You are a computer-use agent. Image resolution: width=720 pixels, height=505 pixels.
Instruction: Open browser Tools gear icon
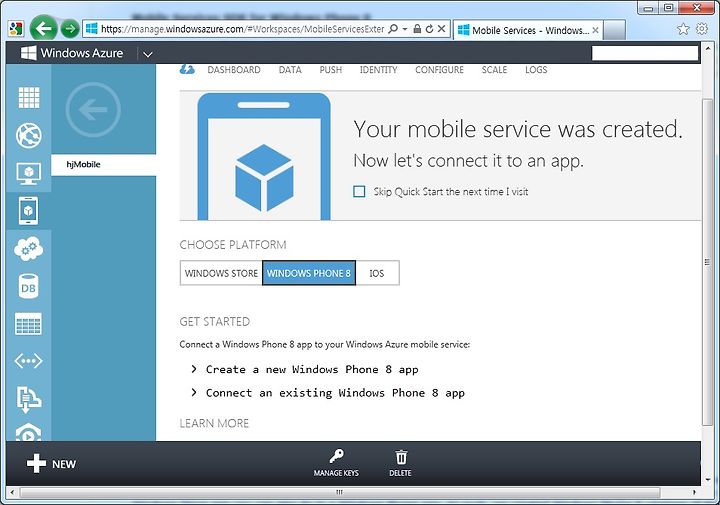pos(702,29)
